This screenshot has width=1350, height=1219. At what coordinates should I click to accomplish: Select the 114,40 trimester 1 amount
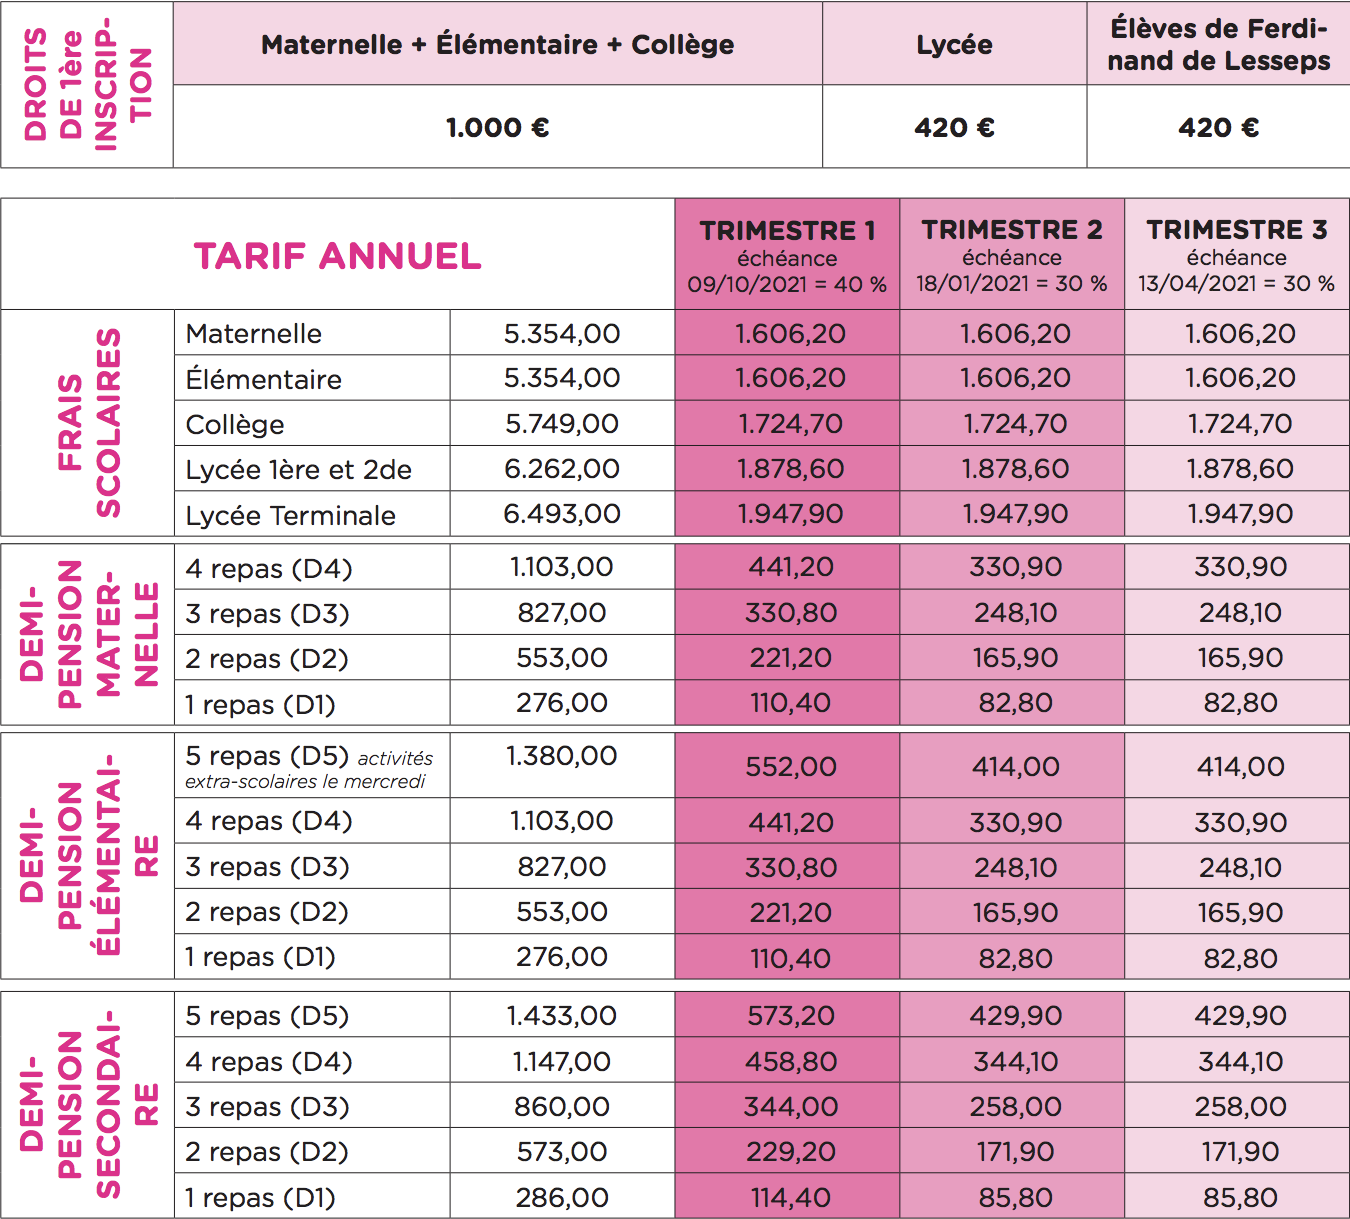(x=790, y=1197)
